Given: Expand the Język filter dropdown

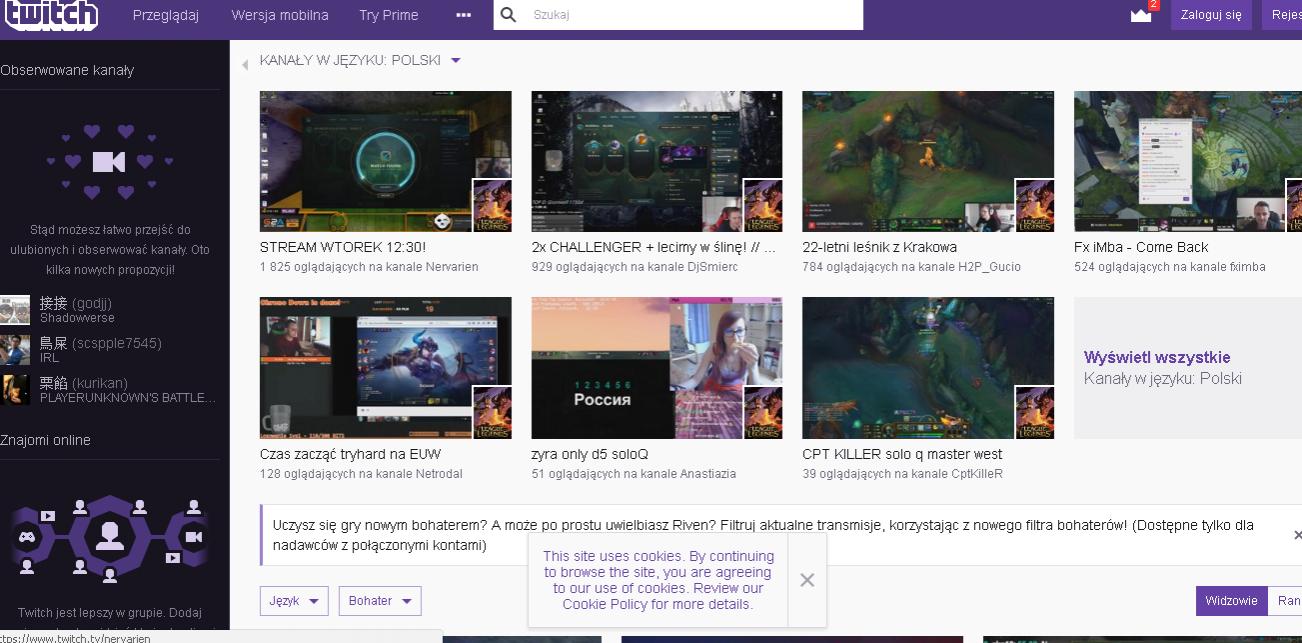Looking at the screenshot, I should (293, 601).
